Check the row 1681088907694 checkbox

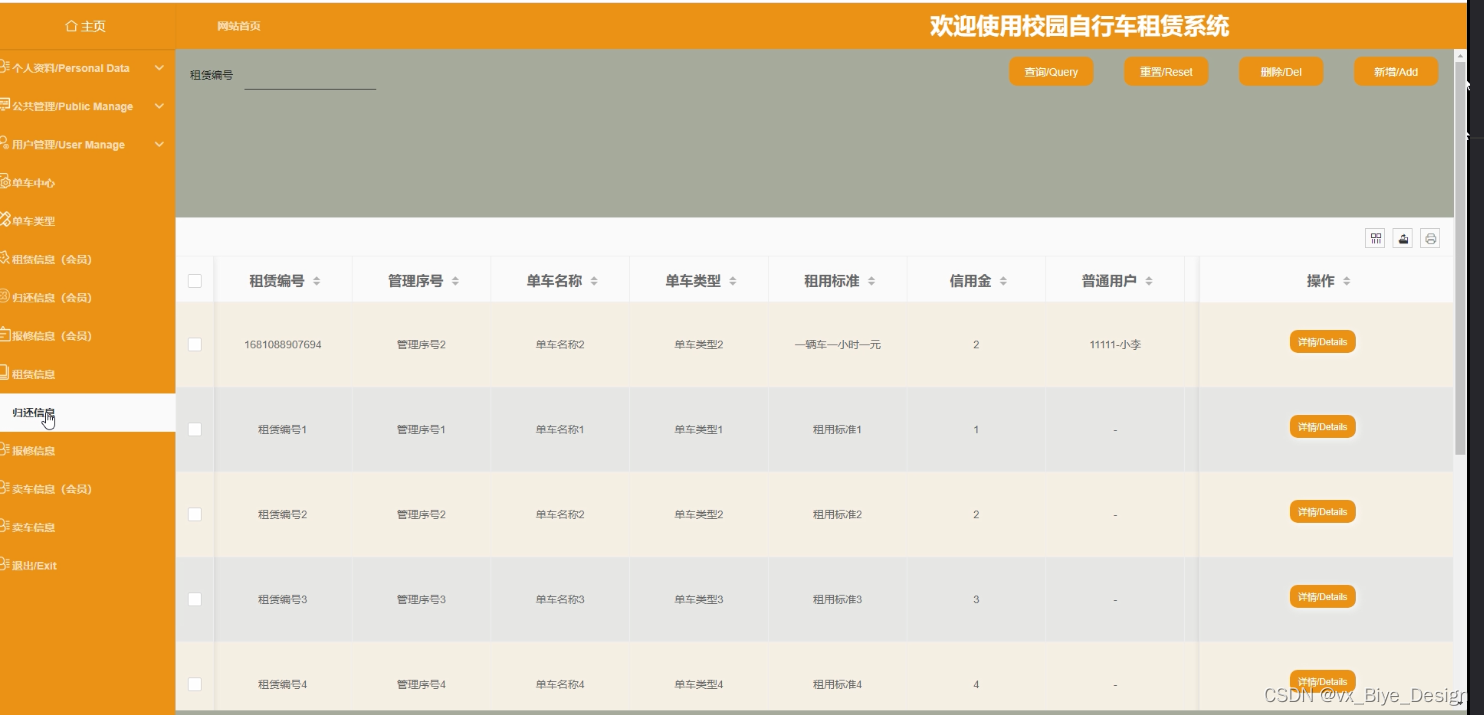coord(195,344)
